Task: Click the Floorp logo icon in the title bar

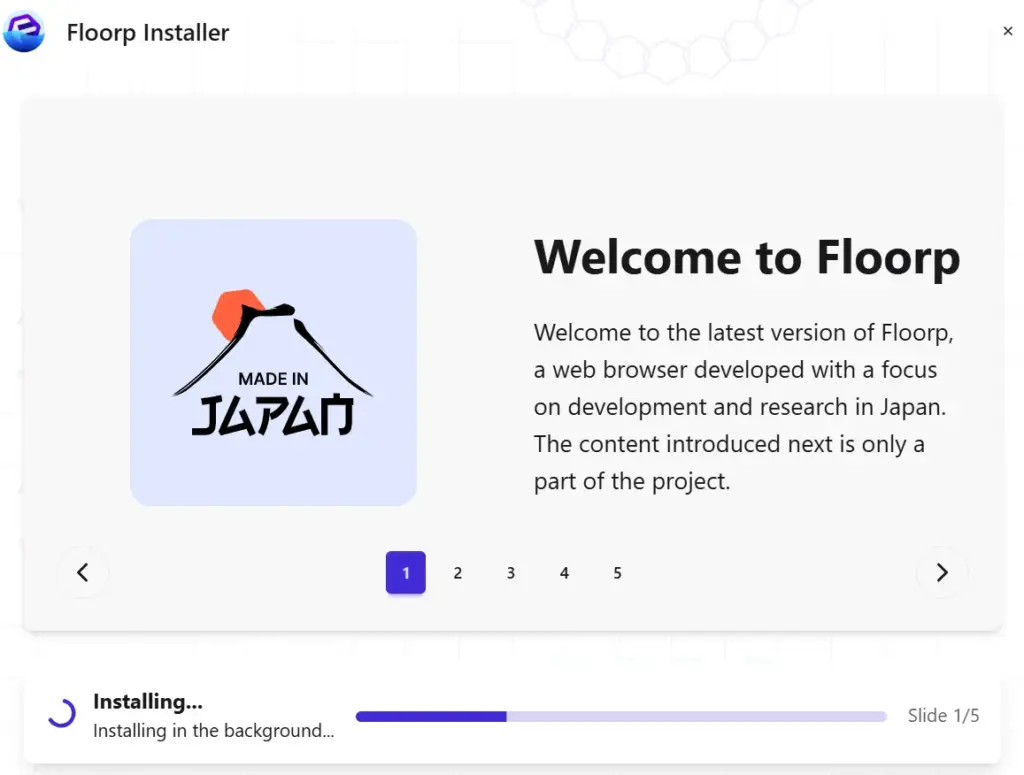Action: (x=23, y=31)
